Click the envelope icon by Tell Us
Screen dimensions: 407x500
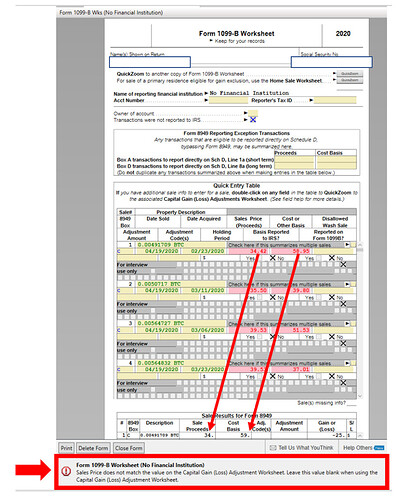[273, 447]
